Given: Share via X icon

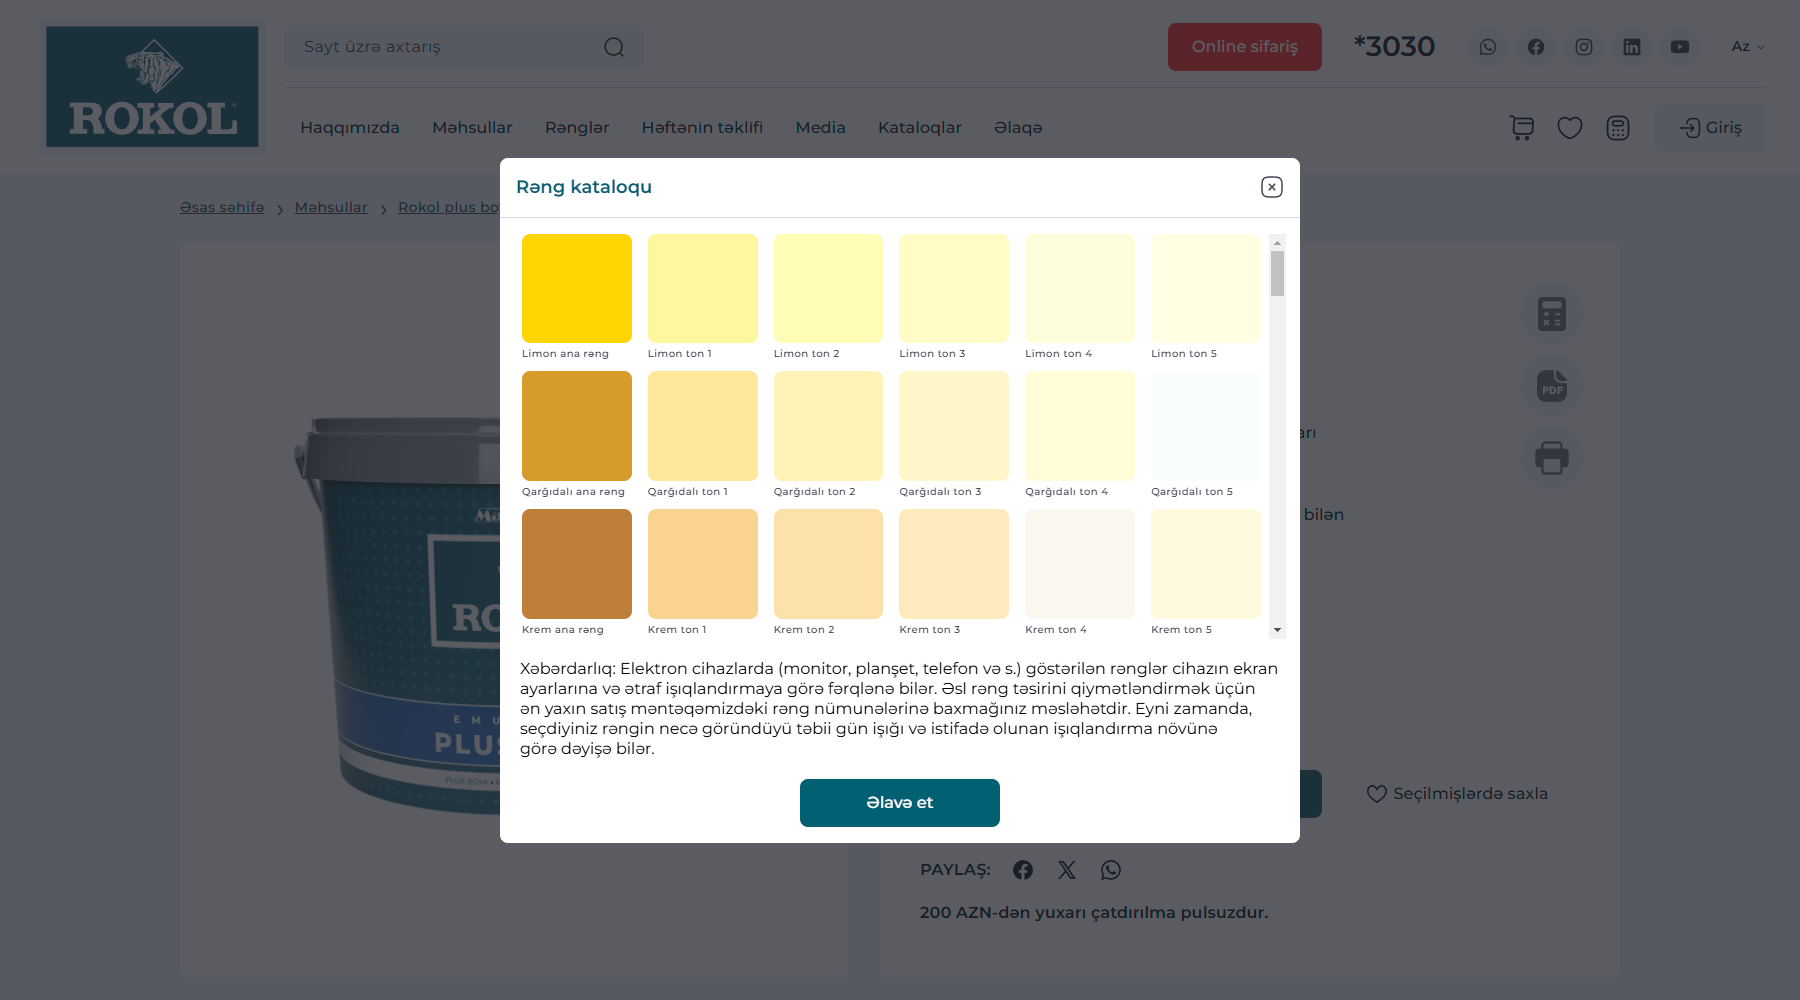Looking at the screenshot, I should coord(1067,870).
